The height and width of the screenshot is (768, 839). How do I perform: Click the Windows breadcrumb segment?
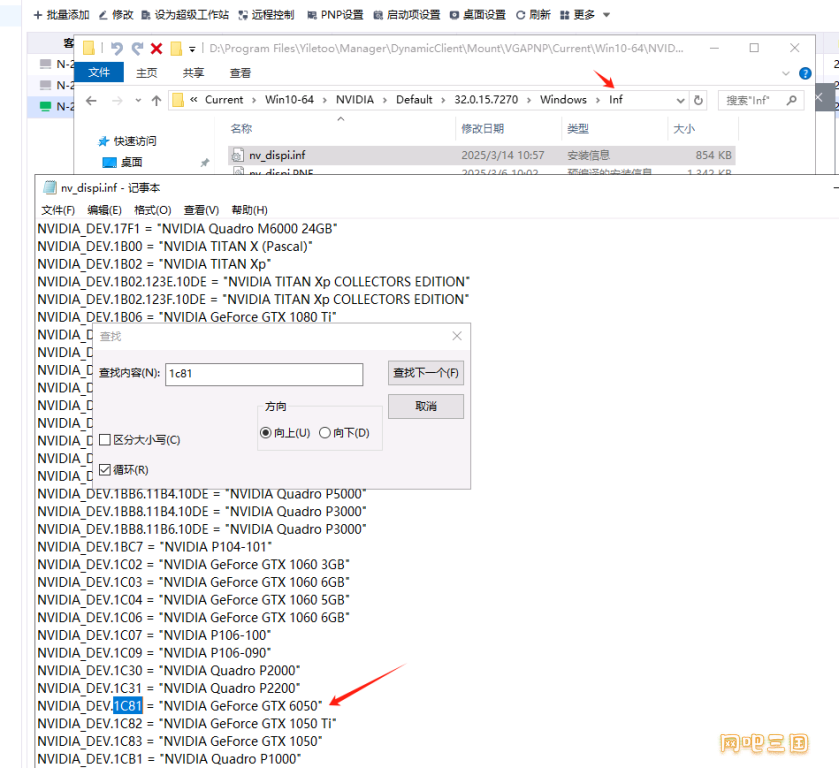tap(563, 100)
